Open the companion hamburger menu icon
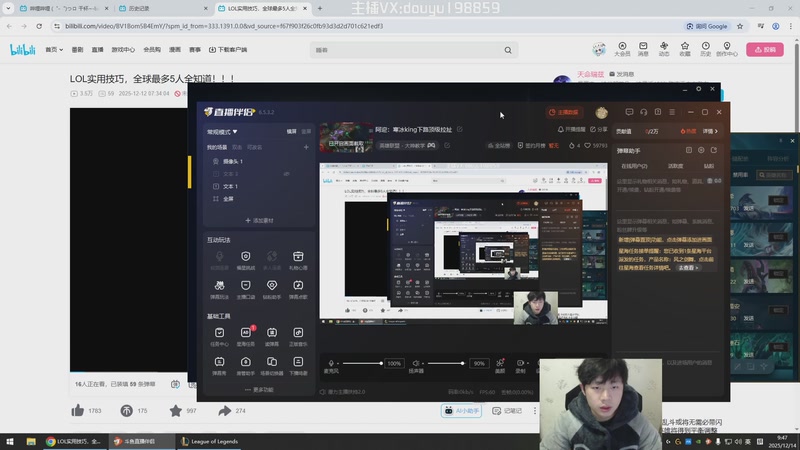Screen dimensions: 800x450 tap(672, 112)
